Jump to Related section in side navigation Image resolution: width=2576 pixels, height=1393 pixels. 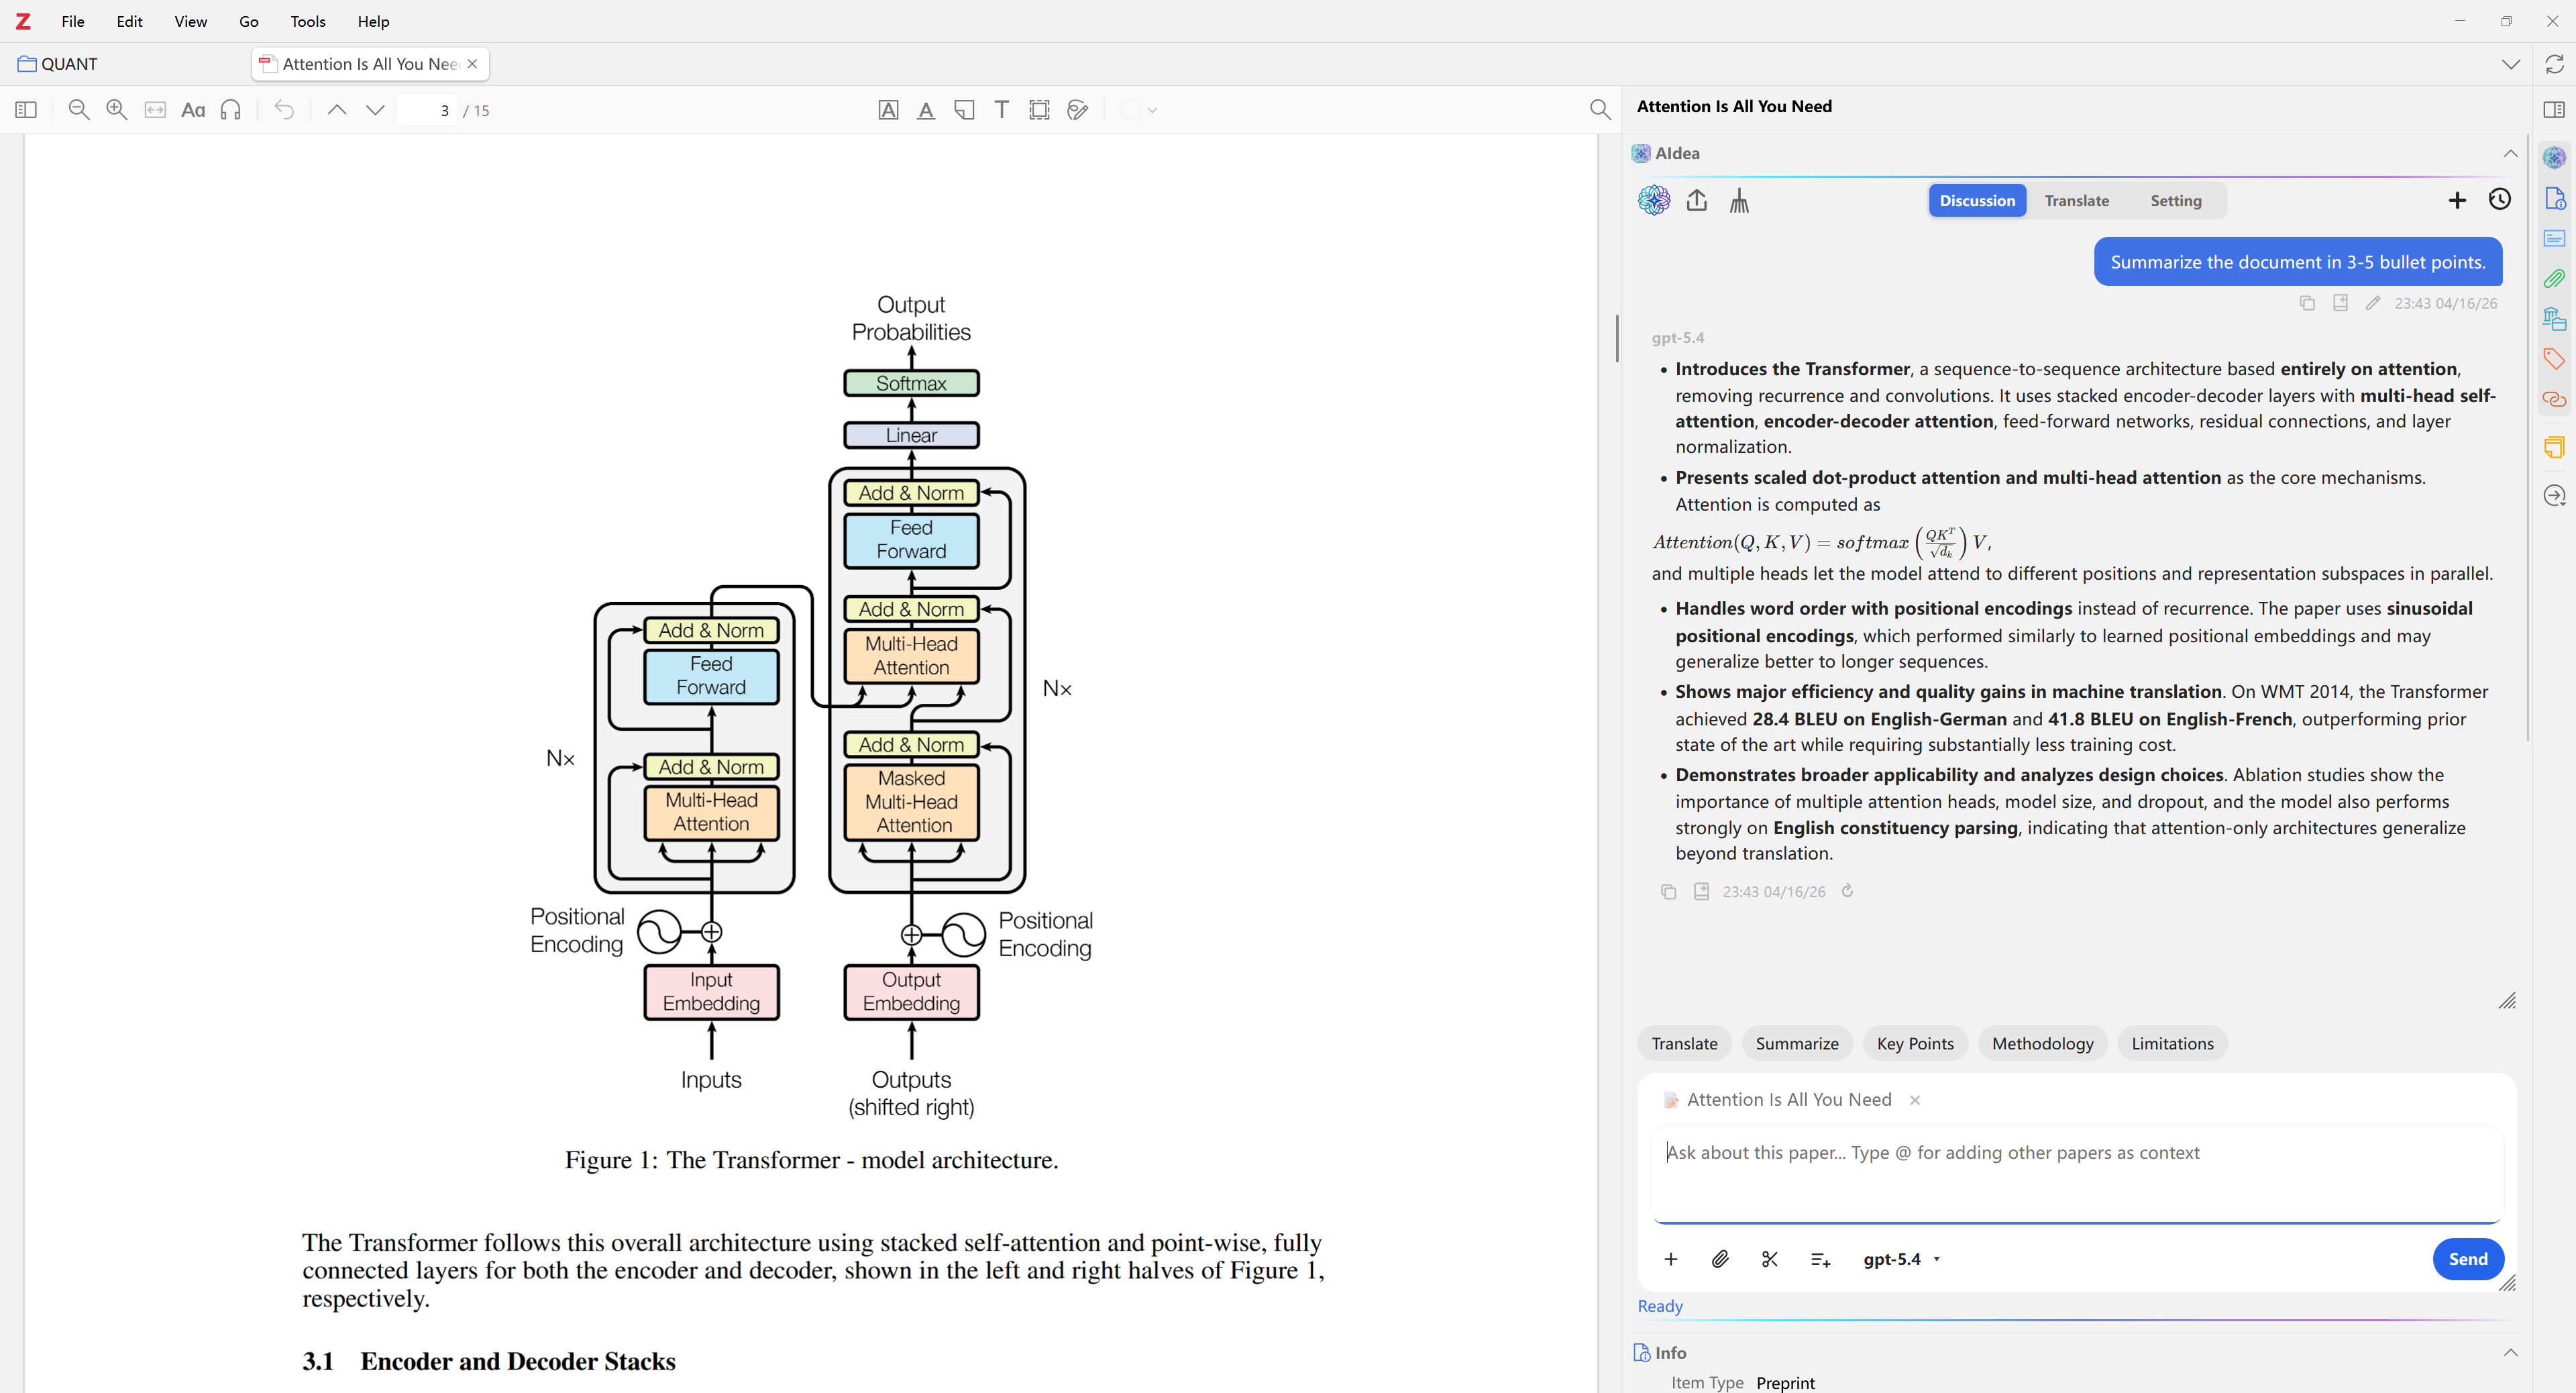[2555, 399]
